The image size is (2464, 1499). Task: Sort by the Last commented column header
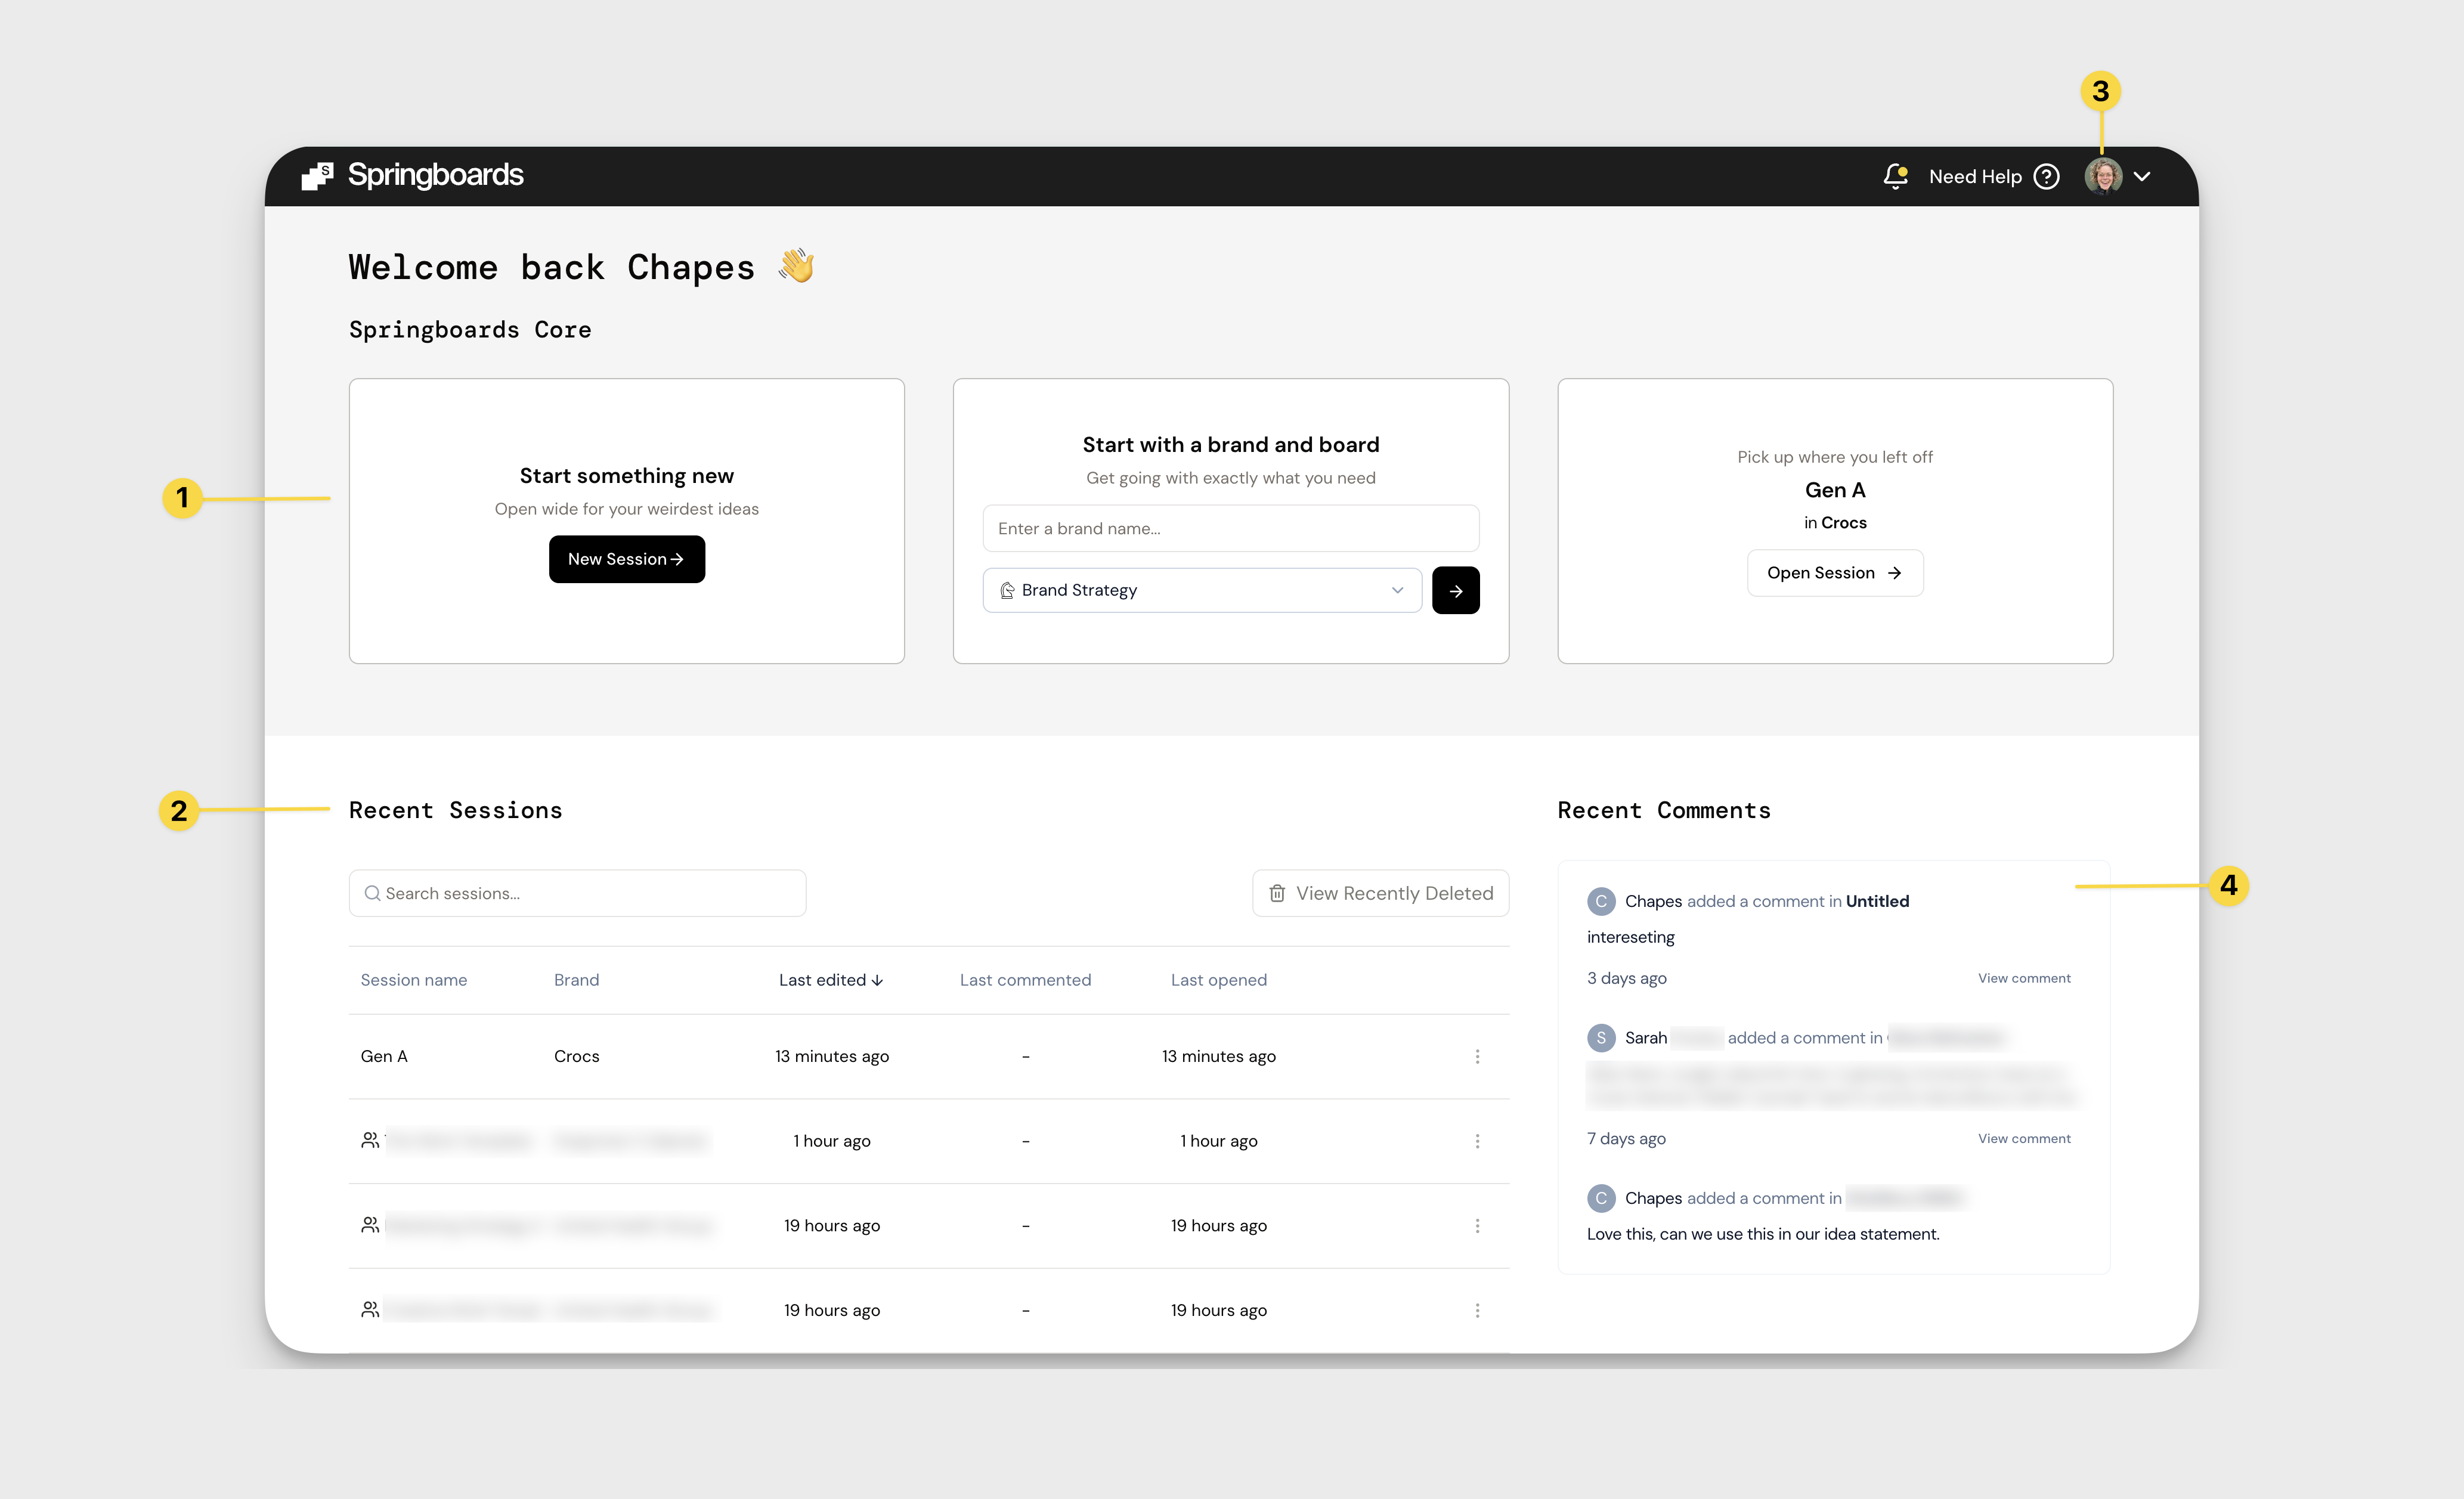click(1025, 980)
